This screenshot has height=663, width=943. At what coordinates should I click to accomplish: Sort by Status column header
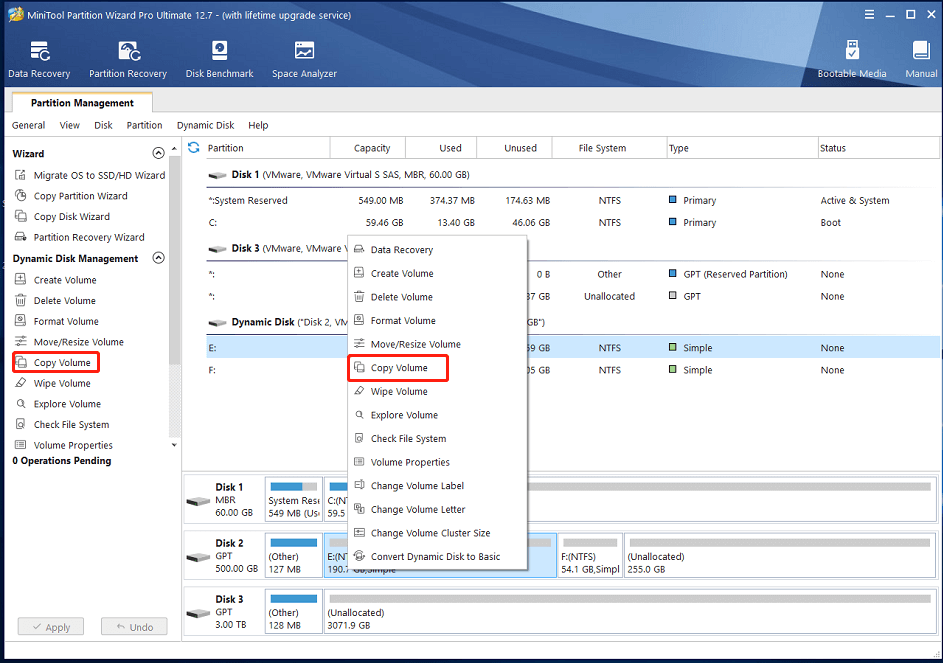[878, 148]
